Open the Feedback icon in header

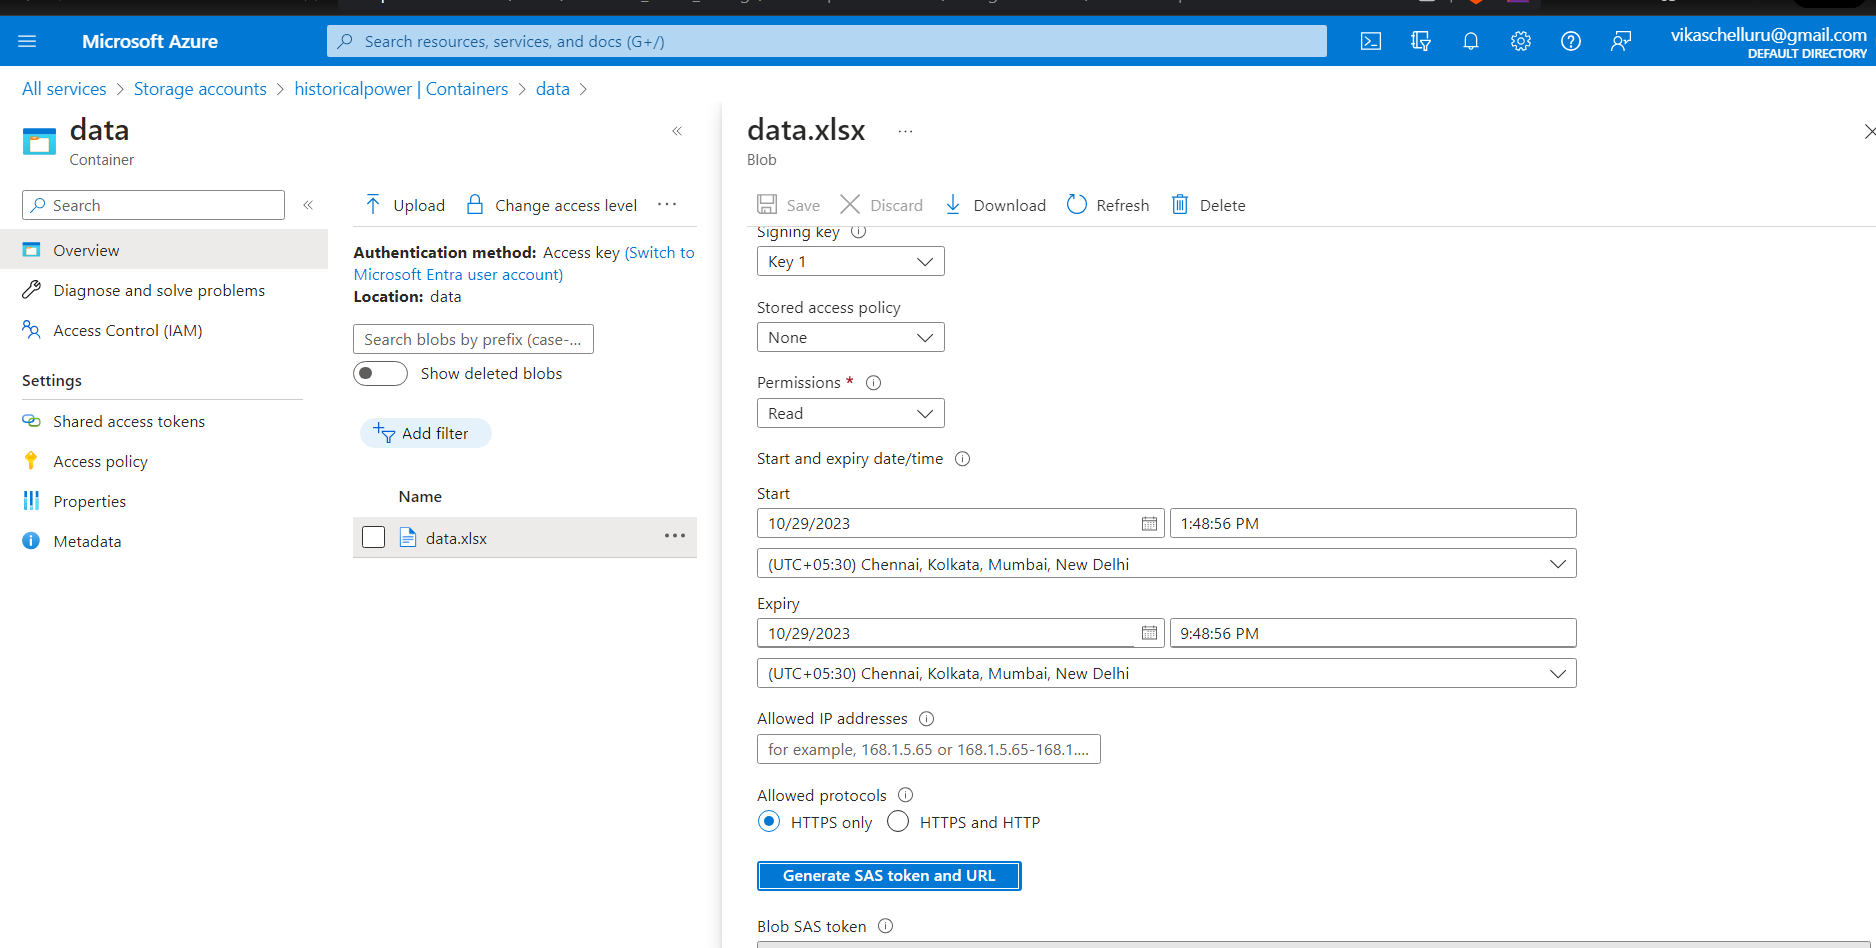tap(1621, 41)
